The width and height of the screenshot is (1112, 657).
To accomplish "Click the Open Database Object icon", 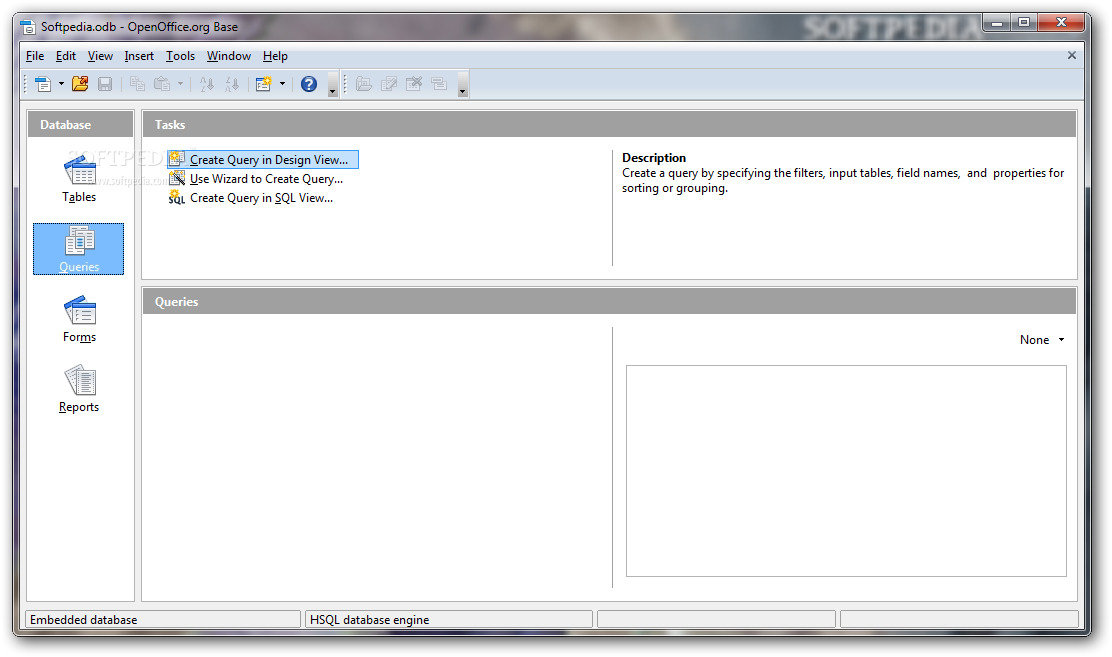I will coord(364,84).
